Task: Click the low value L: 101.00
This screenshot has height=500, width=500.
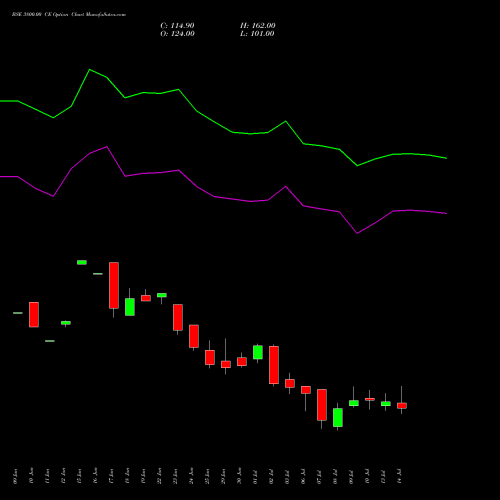Action: click(257, 34)
